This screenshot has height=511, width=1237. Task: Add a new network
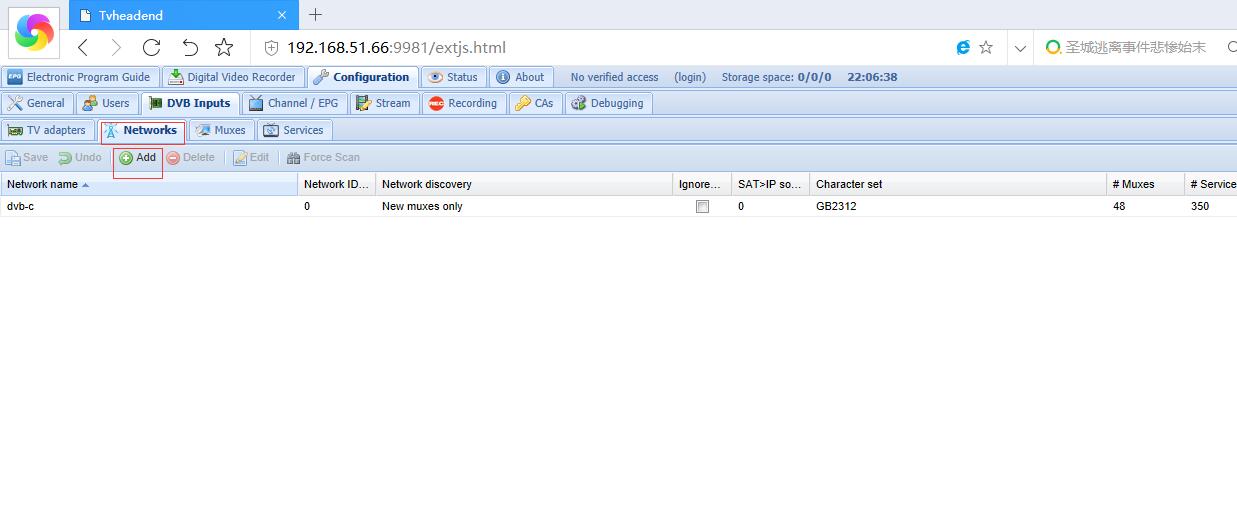tap(138, 157)
